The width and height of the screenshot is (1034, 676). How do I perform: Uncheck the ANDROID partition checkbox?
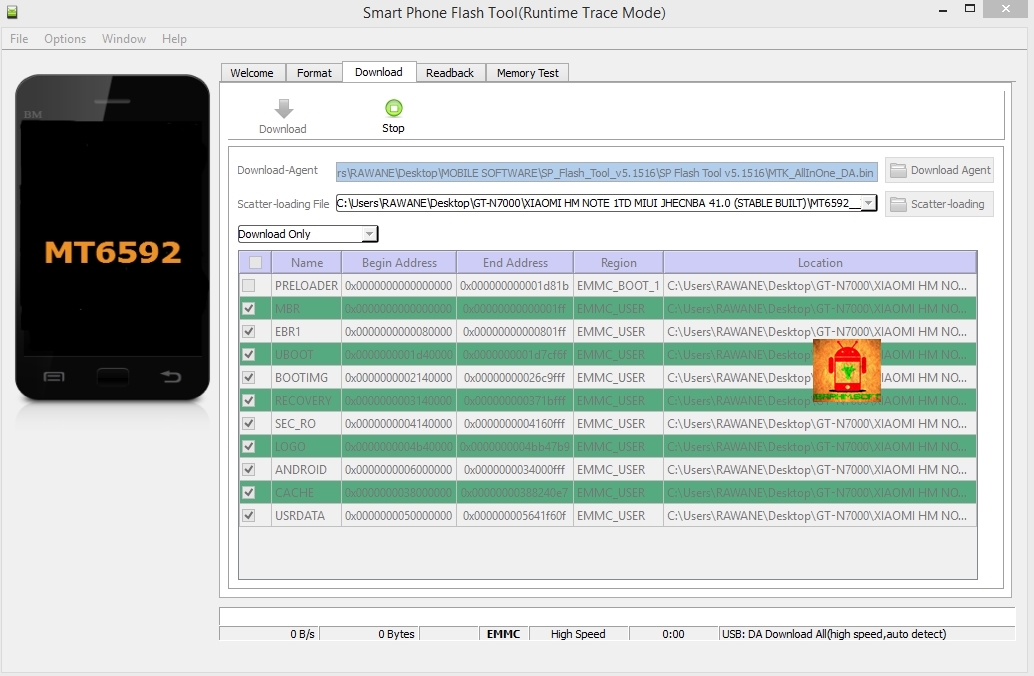pos(249,470)
